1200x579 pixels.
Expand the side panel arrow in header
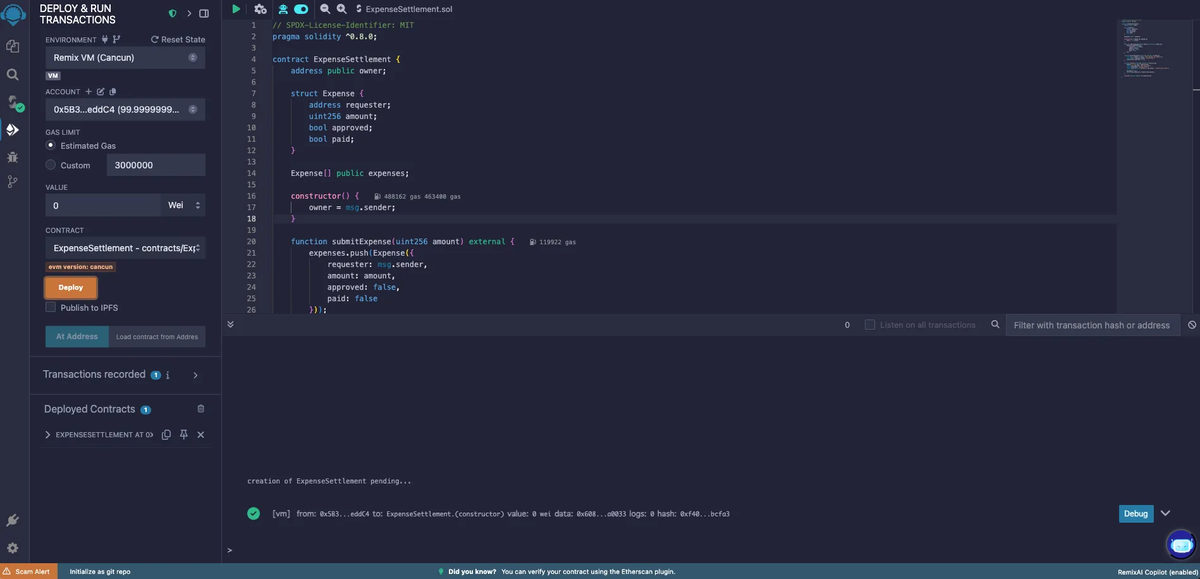189,14
